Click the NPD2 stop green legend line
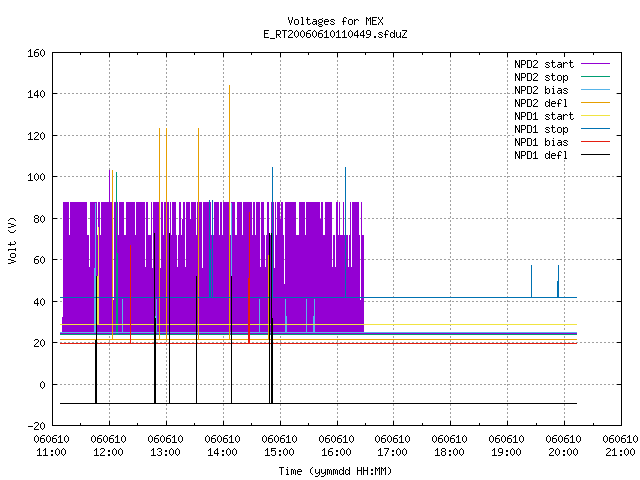The height and width of the screenshot is (480, 640). click(x=595, y=77)
